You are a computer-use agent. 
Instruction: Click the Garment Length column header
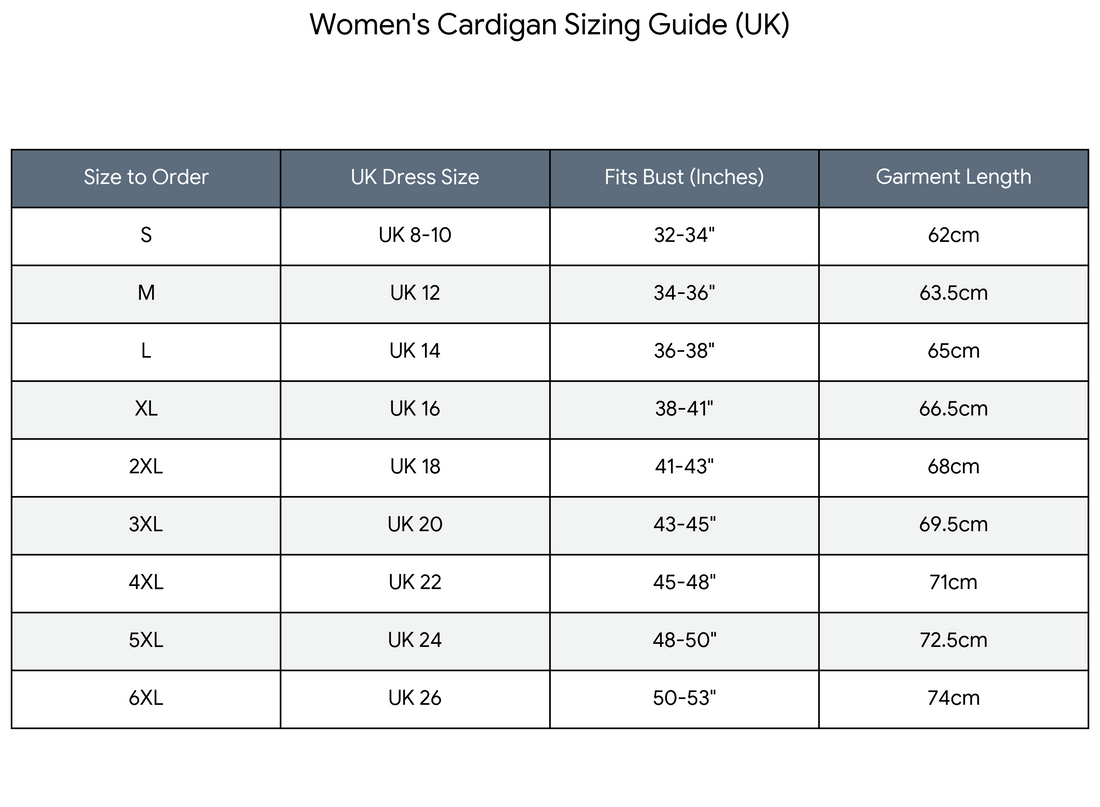point(953,178)
